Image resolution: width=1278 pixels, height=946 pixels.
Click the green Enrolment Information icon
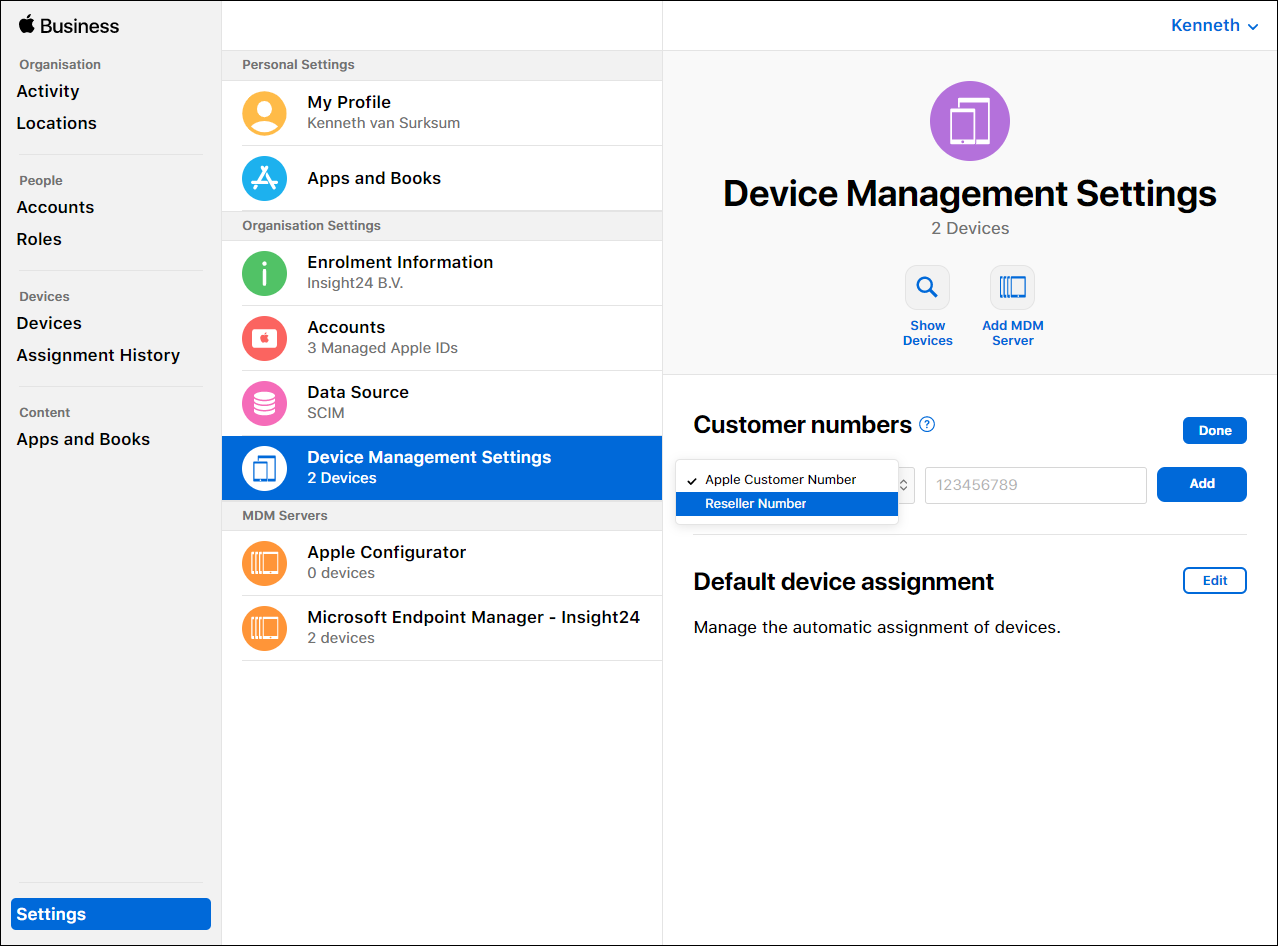(264, 273)
